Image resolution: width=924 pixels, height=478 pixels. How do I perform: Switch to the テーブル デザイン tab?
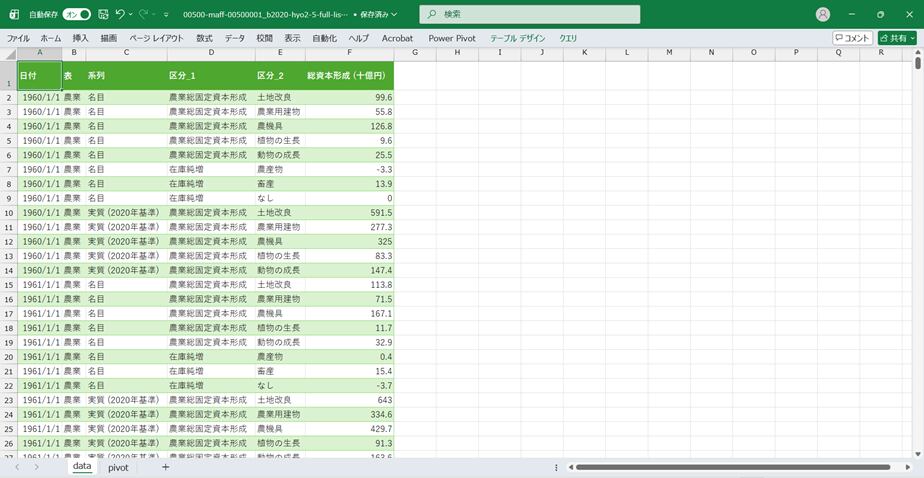(517, 38)
